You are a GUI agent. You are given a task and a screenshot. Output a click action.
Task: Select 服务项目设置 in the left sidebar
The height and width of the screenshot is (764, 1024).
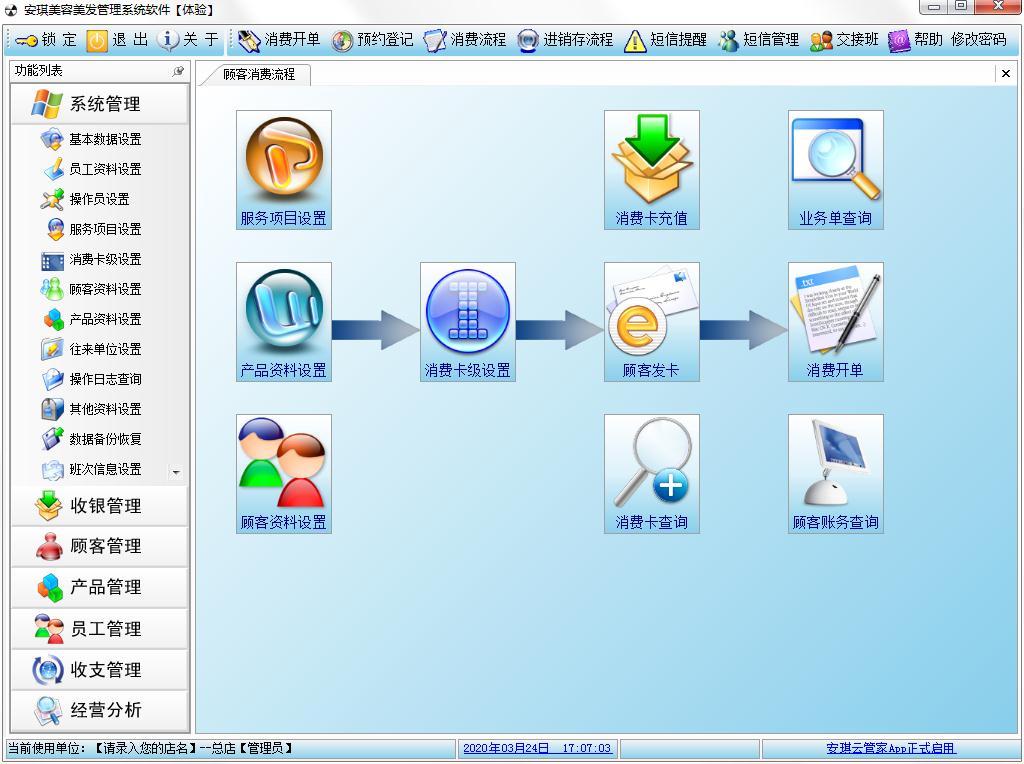pyautogui.click(x=91, y=229)
